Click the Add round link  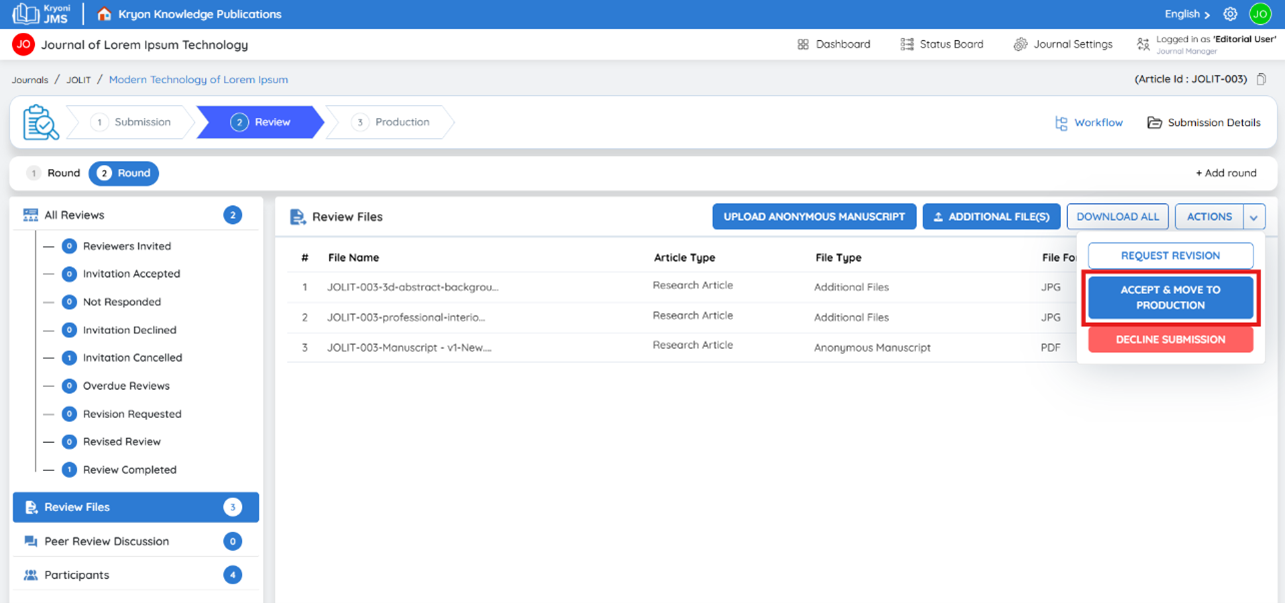(1226, 173)
